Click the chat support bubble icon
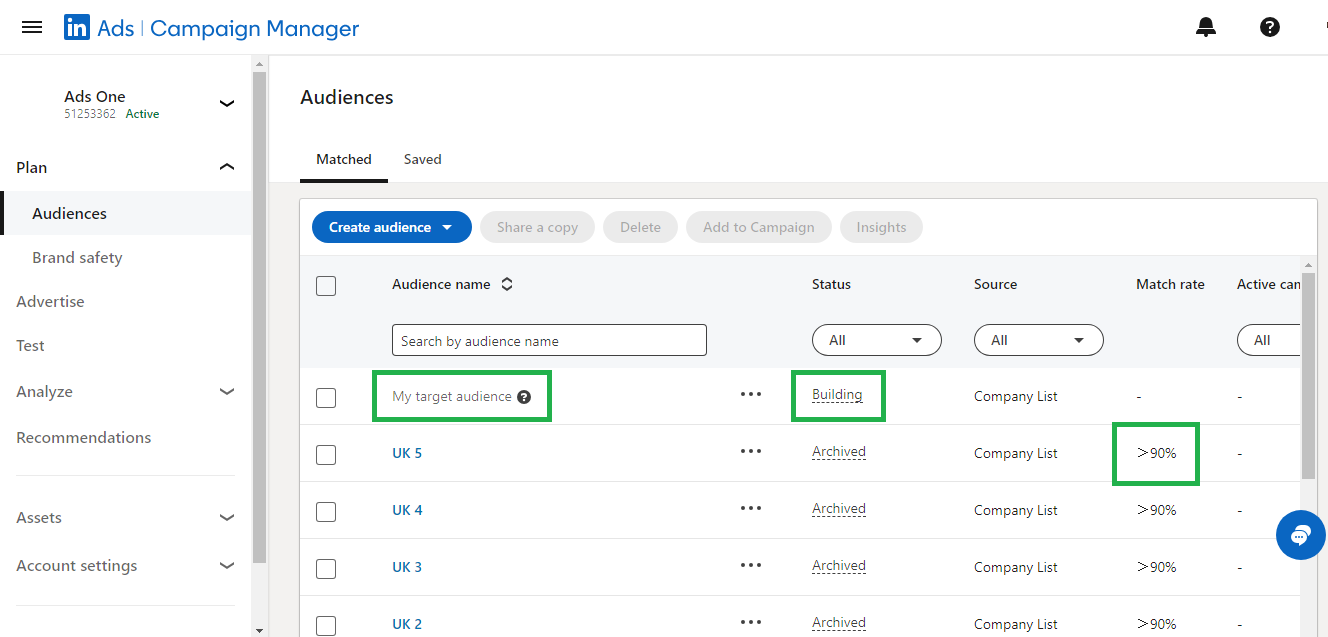 coord(1300,535)
